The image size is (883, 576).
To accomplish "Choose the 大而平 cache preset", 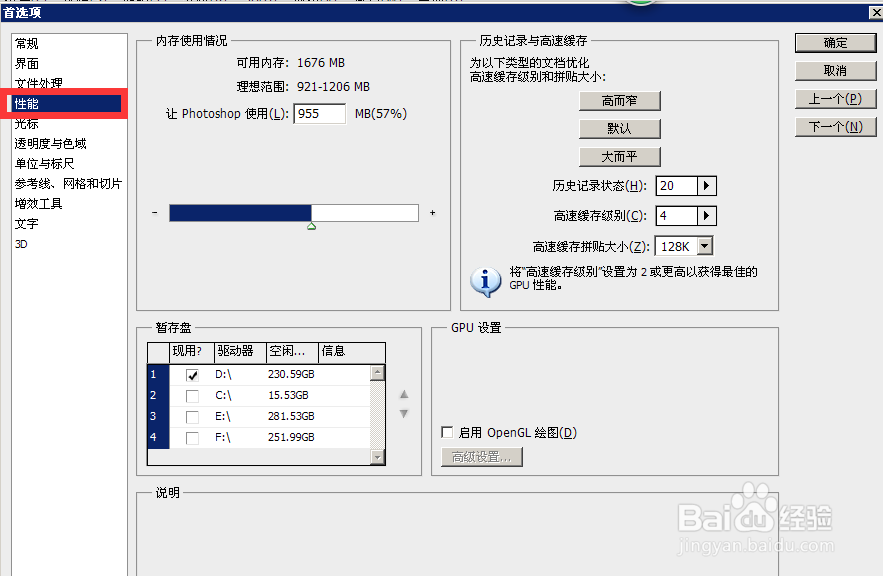I will [619, 157].
